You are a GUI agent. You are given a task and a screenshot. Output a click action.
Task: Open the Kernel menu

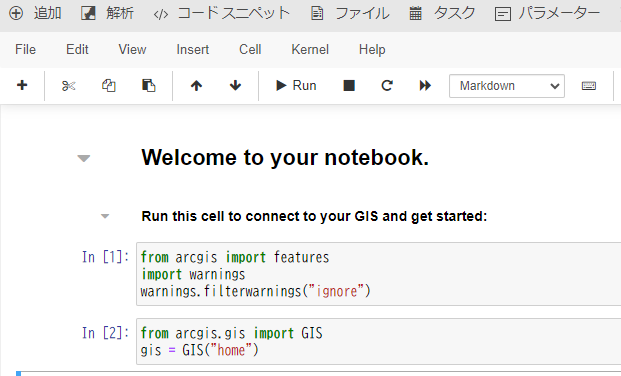tap(310, 50)
